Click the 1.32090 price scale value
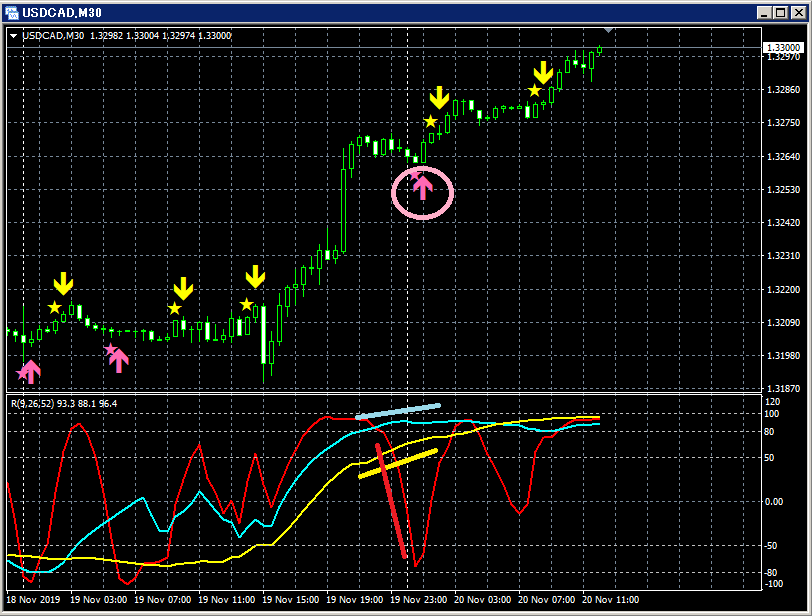This screenshot has height=616, width=812. tap(783, 322)
